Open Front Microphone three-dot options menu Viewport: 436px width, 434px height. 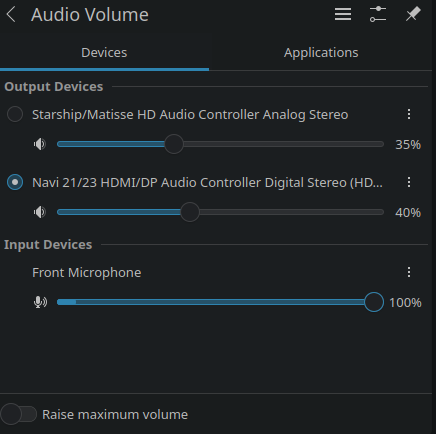tap(409, 272)
